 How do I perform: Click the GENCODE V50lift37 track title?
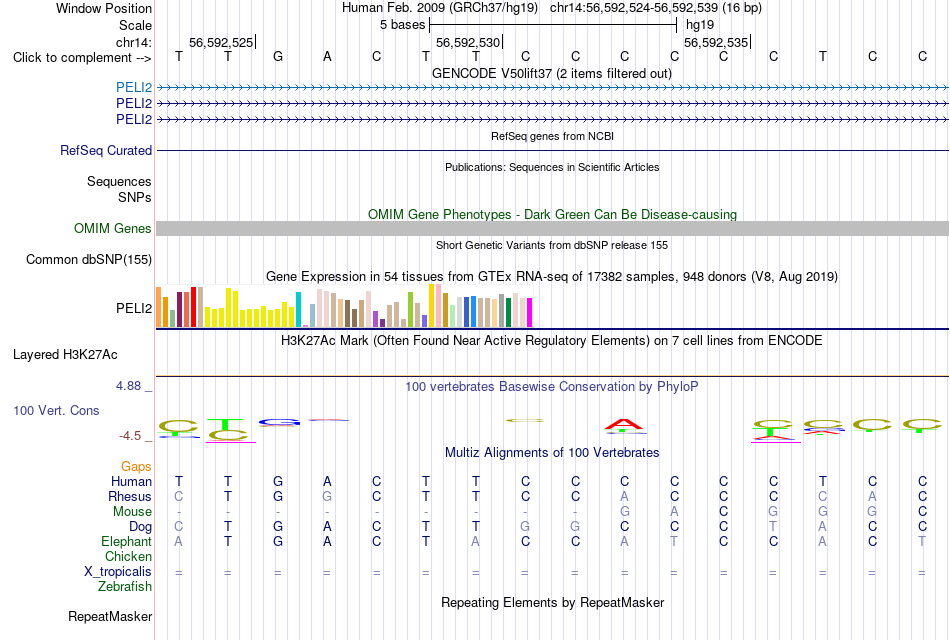(551, 73)
